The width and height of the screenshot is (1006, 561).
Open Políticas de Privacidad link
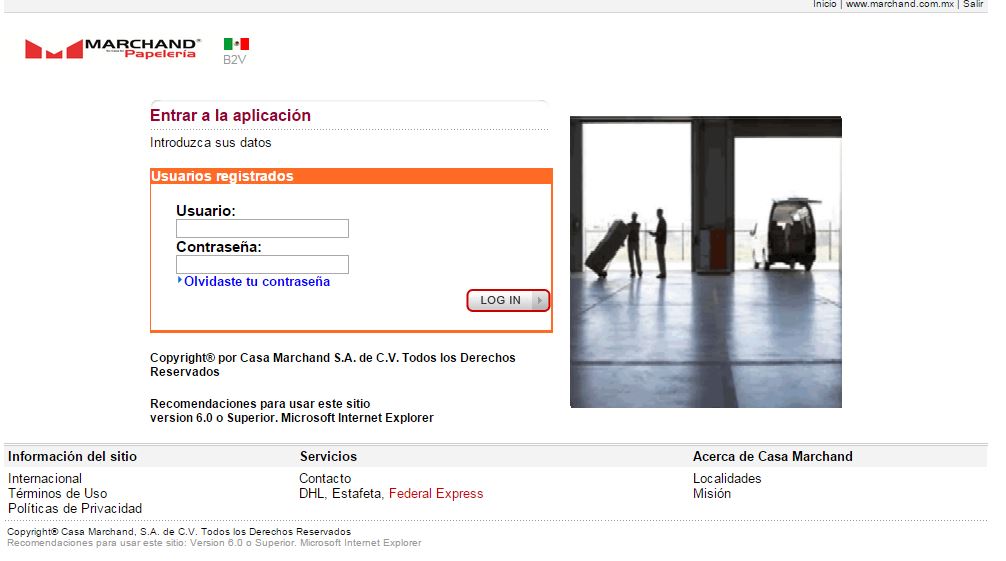pos(75,508)
